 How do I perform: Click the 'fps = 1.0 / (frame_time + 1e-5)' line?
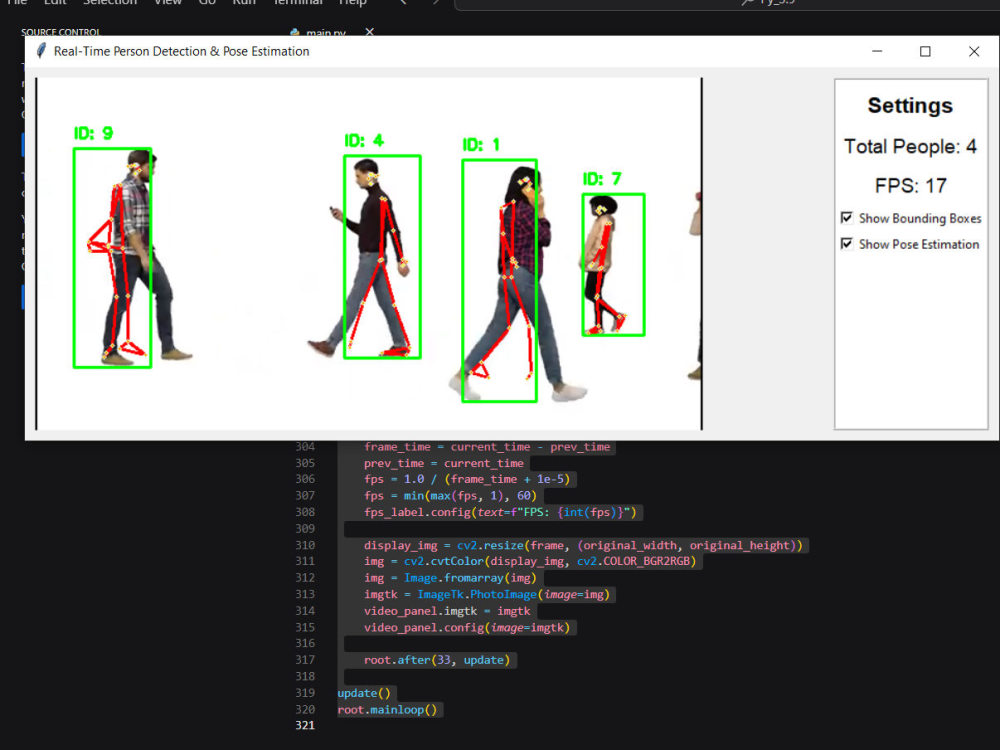(467, 479)
